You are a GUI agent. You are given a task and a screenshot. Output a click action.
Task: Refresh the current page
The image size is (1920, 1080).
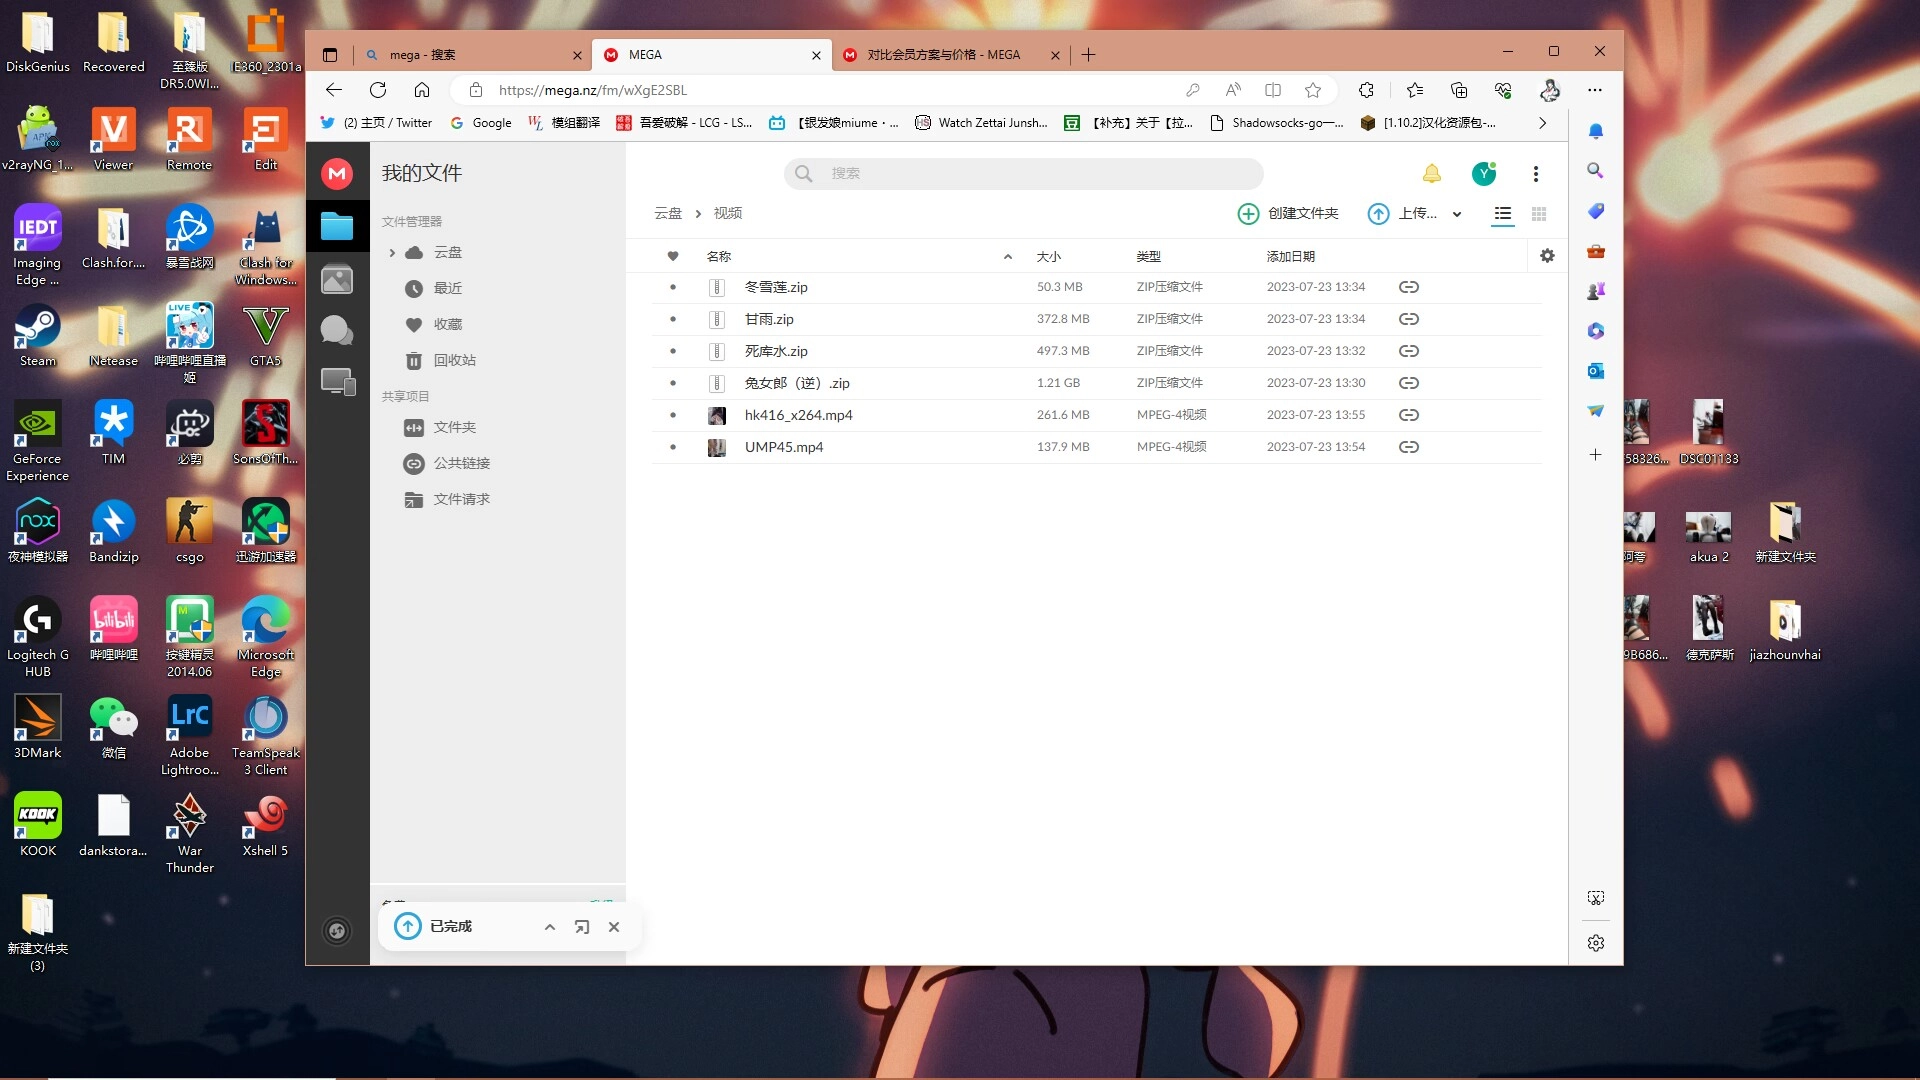[x=378, y=90]
